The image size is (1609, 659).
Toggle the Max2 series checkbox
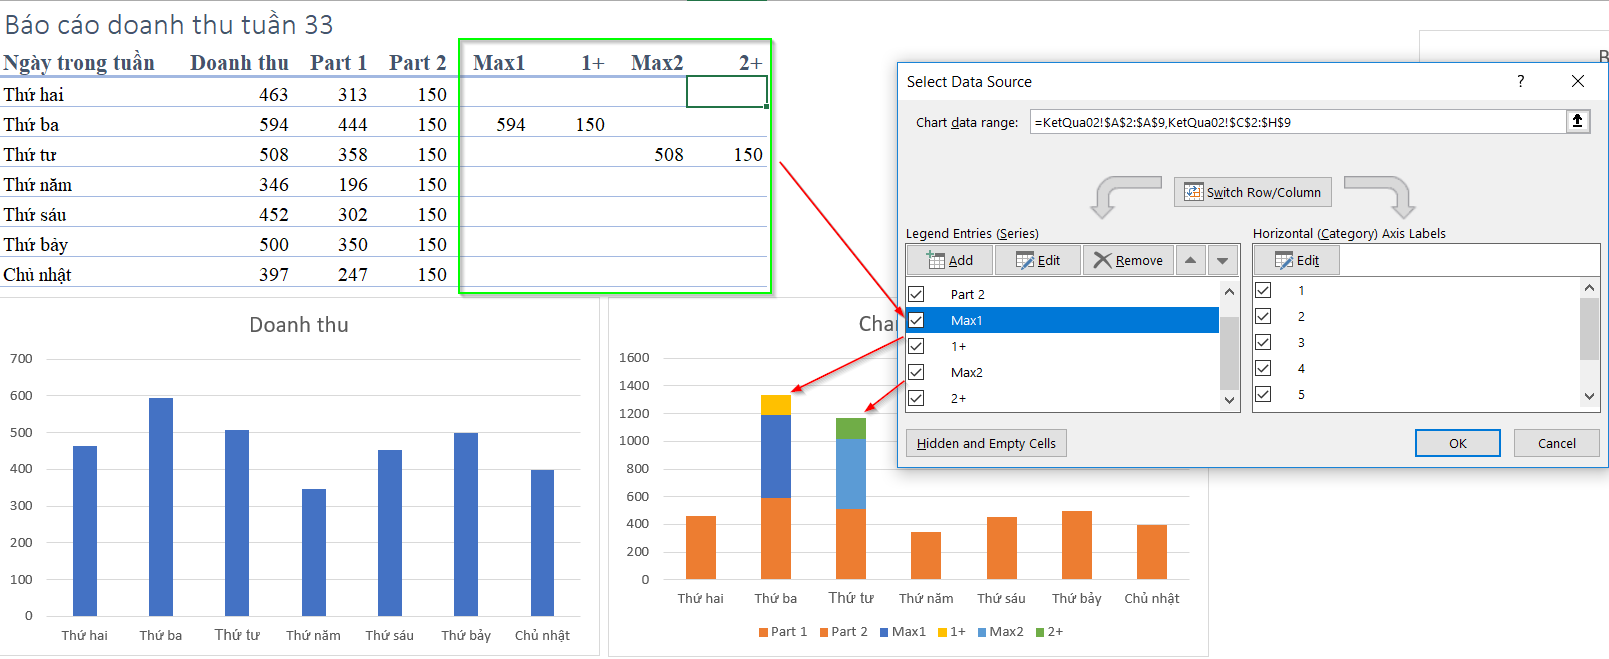916,372
